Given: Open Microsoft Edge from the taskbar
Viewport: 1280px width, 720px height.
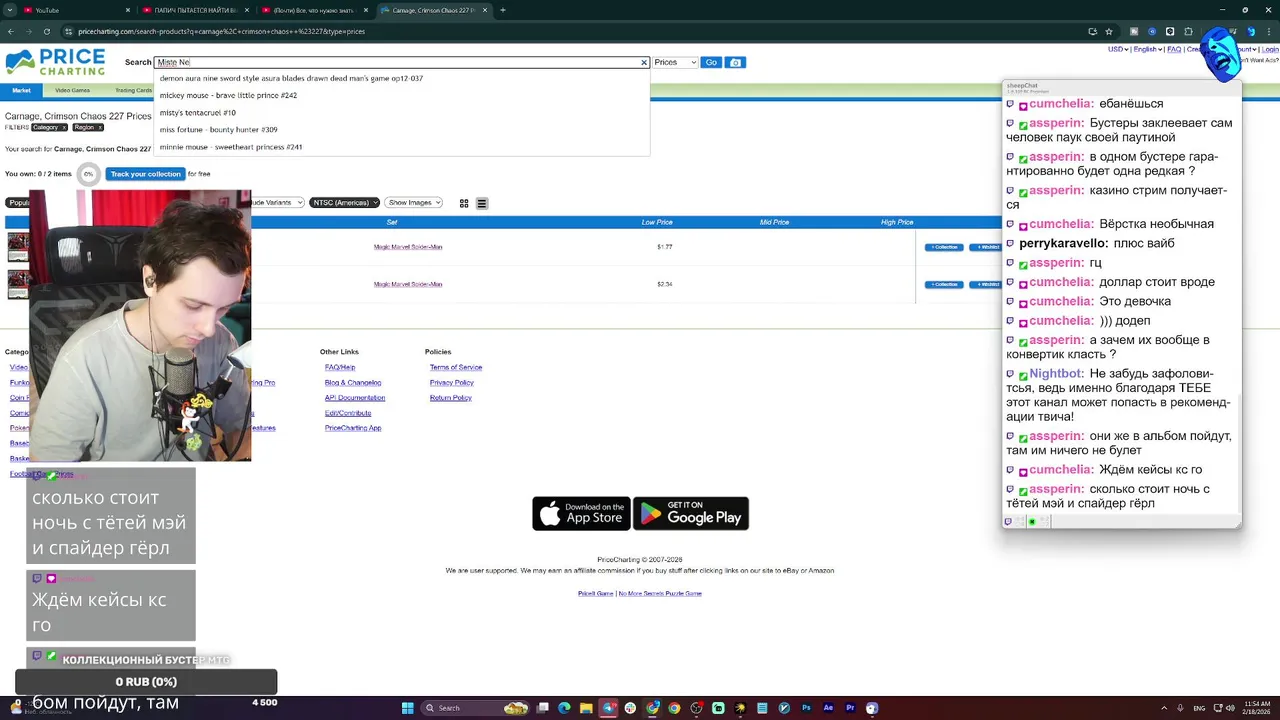Looking at the screenshot, I should point(564,708).
